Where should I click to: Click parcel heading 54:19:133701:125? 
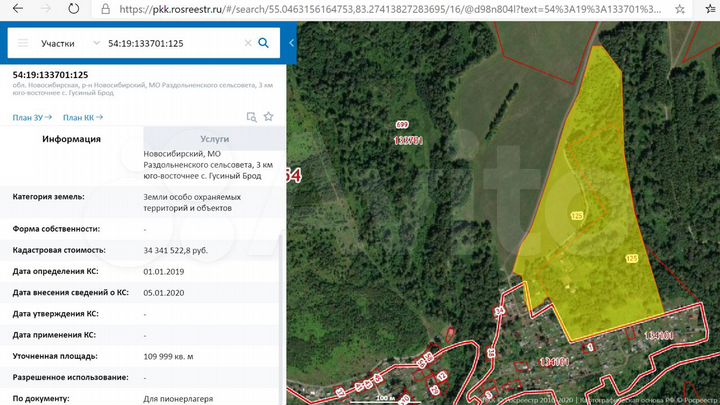[50, 75]
